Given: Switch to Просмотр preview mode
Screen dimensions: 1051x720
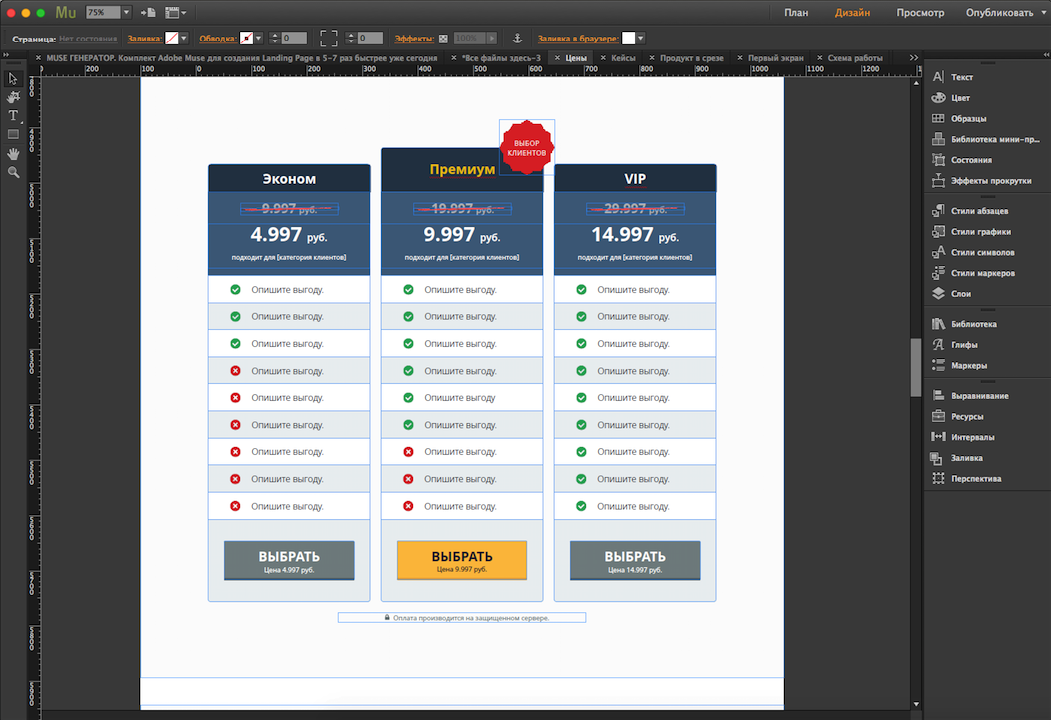Looking at the screenshot, I should point(919,13).
